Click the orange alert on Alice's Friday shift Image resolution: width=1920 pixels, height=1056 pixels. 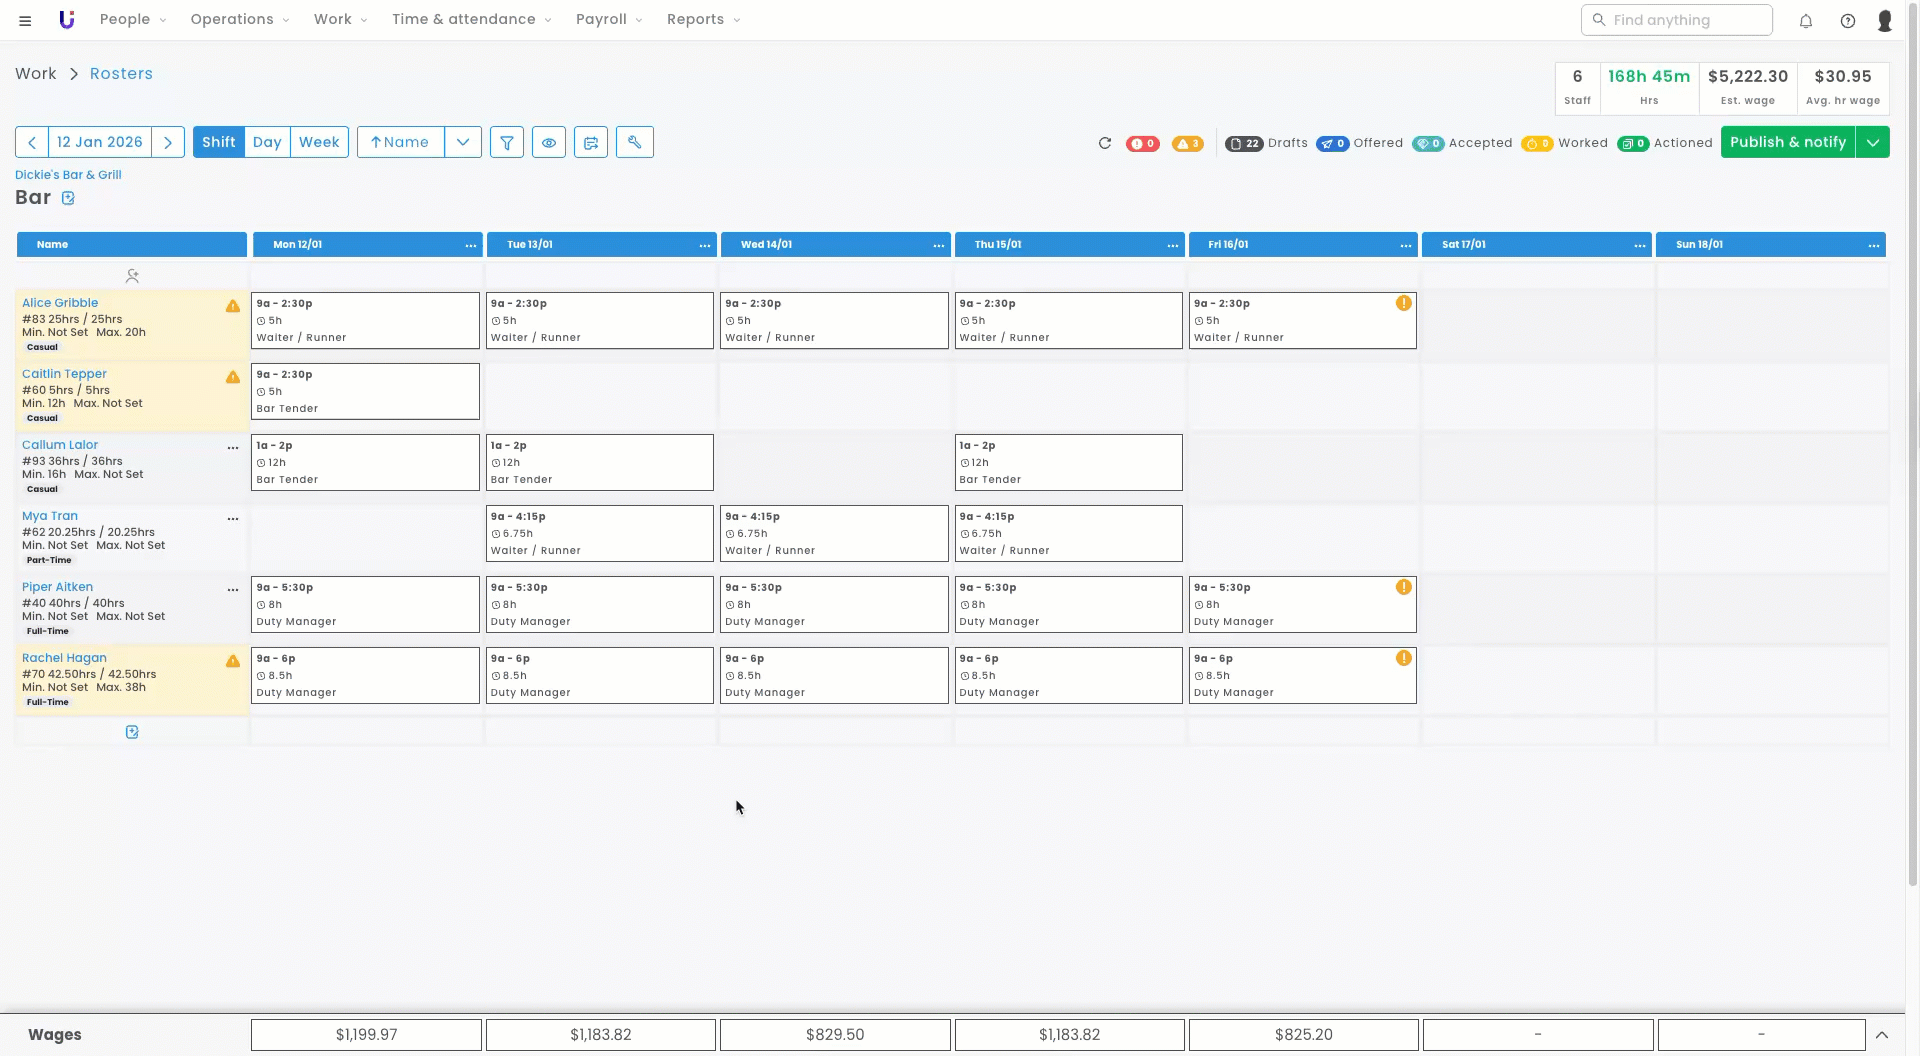(x=1404, y=303)
